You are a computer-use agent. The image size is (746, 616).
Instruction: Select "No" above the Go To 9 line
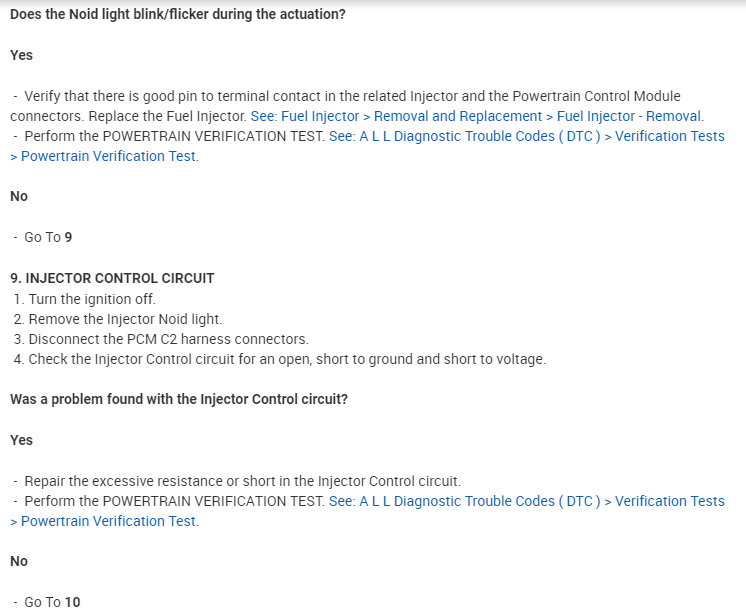[x=19, y=197]
